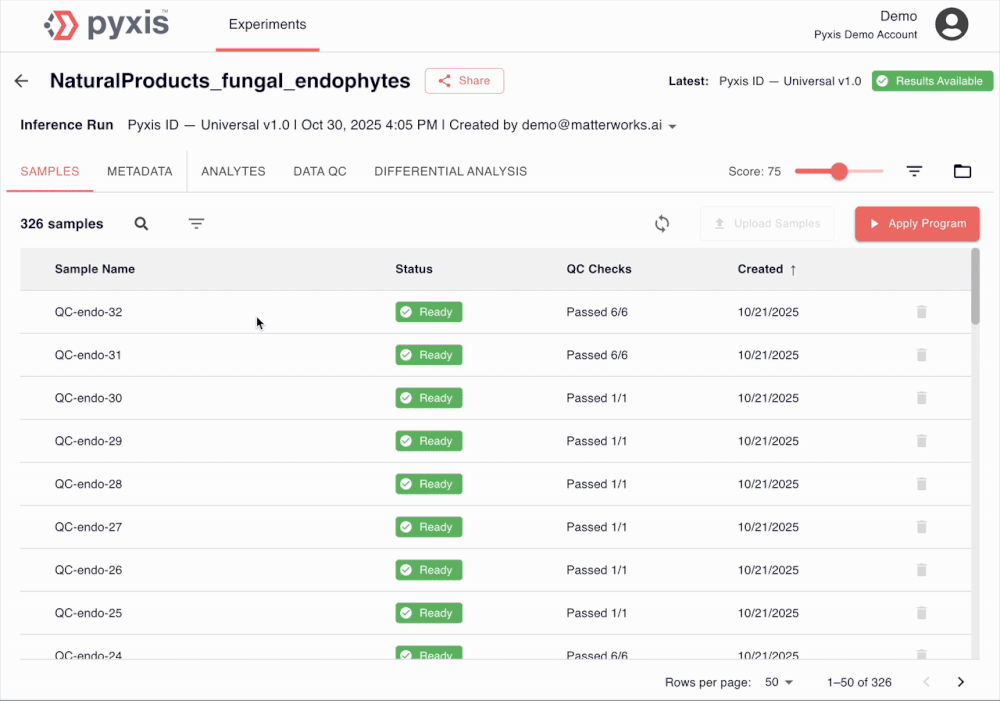Delete sample QC-endo-32 with trash icon

pos(921,312)
